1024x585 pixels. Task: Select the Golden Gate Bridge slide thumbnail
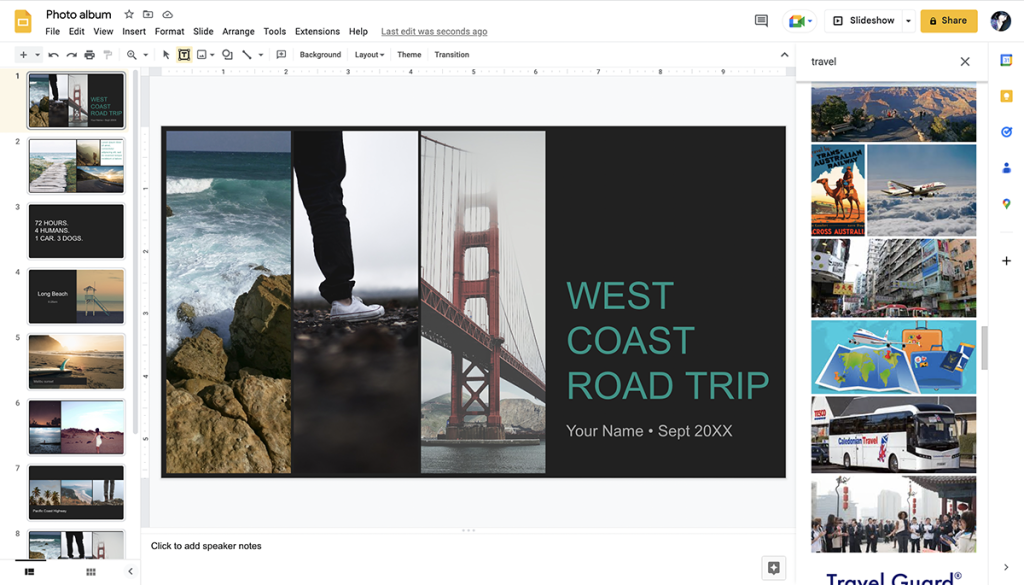[76, 101]
